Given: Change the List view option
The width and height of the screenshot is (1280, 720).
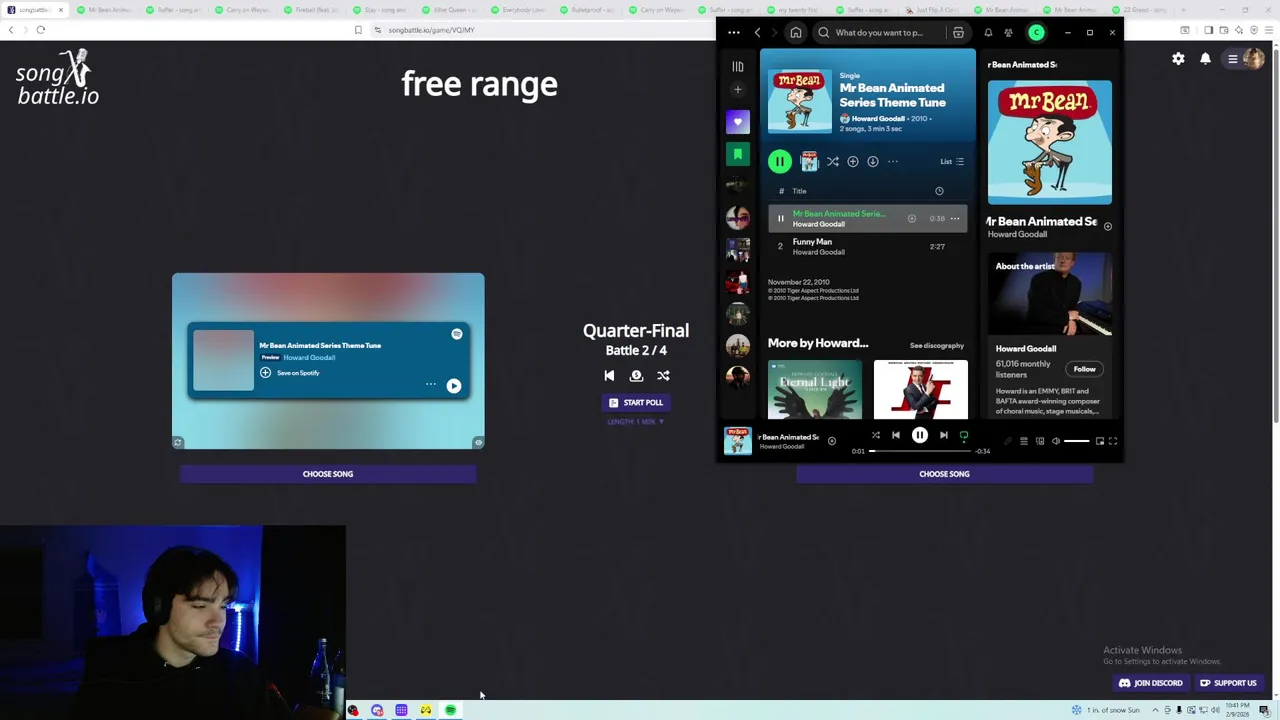Looking at the screenshot, I should (x=952, y=161).
